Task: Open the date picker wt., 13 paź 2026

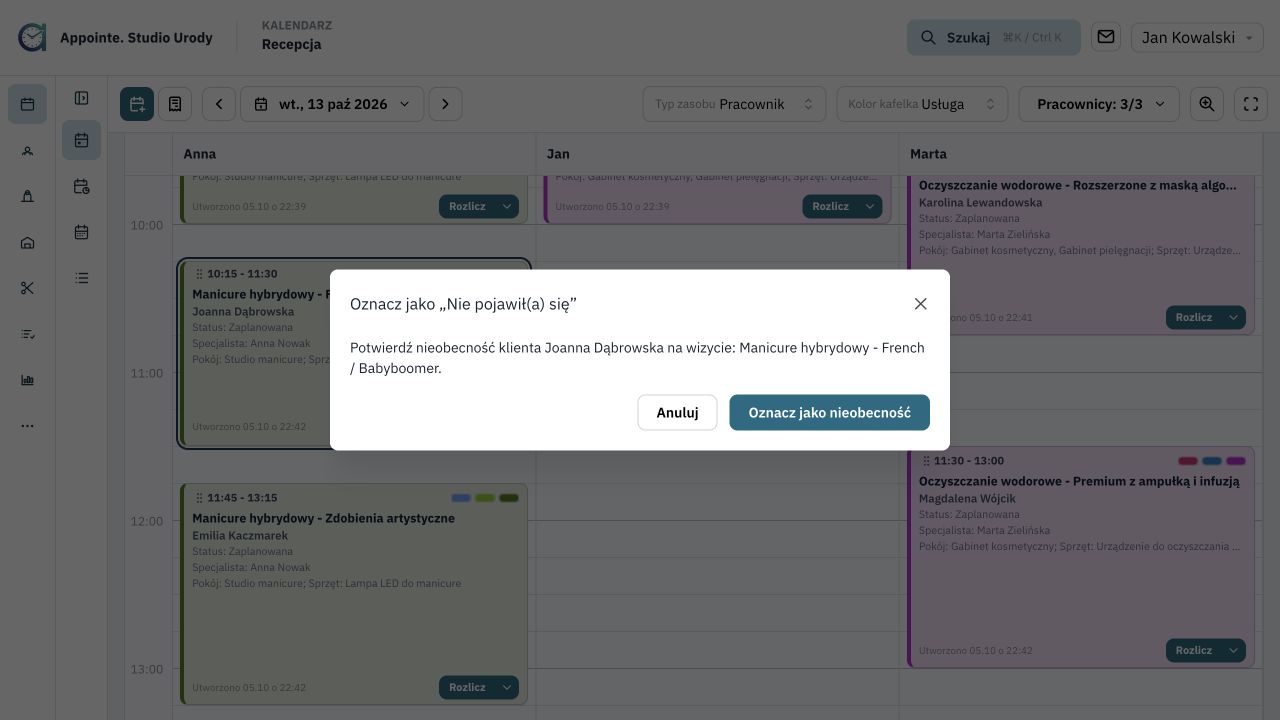Action: coord(332,104)
